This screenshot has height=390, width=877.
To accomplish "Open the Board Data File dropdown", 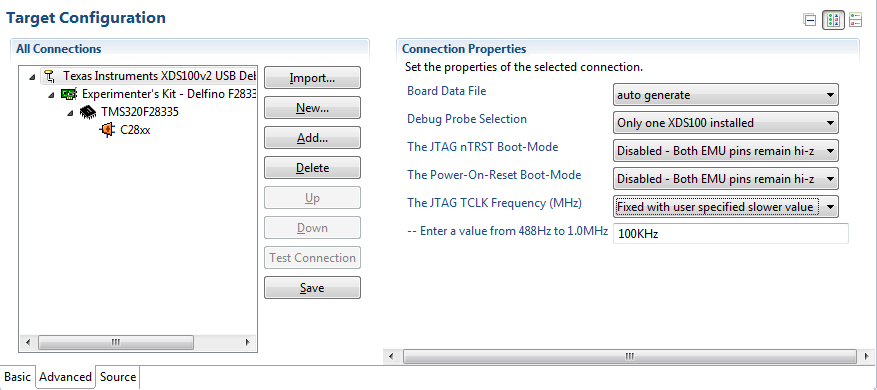I will [x=725, y=95].
